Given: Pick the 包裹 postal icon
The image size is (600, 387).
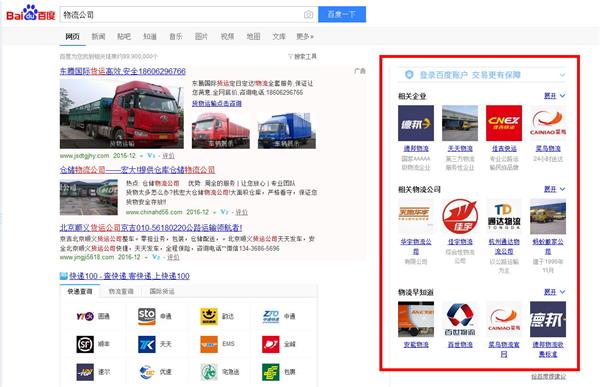Looking at the screenshot, I should pyautogui.click(x=271, y=372).
